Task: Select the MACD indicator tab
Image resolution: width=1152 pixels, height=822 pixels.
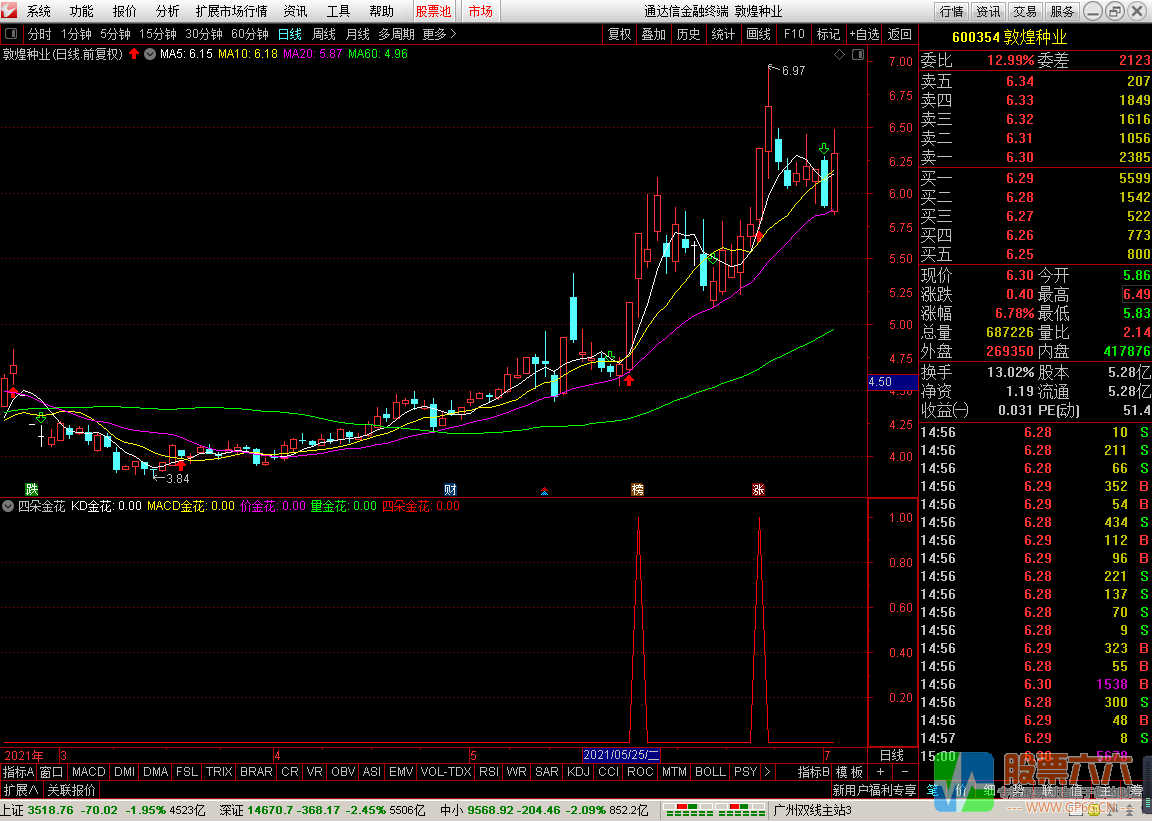Action: click(x=88, y=771)
